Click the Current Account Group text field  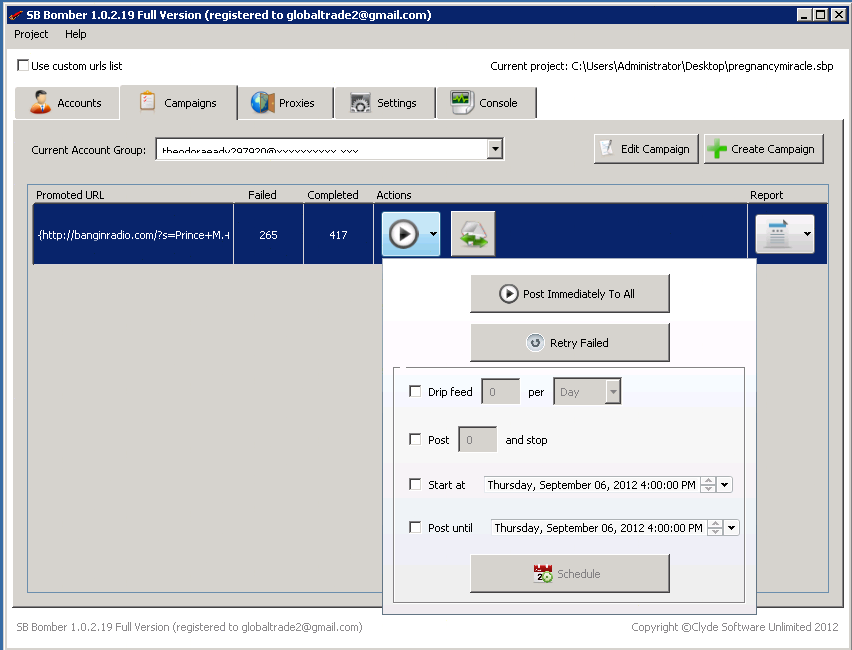(x=322, y=149)
